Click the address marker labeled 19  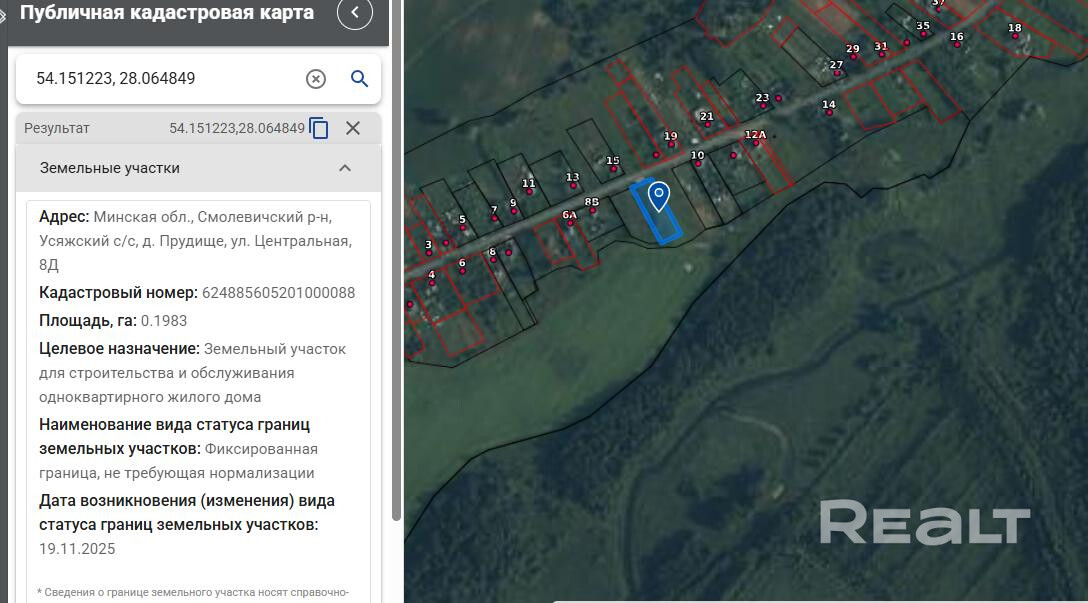click(x=671, y=145)
